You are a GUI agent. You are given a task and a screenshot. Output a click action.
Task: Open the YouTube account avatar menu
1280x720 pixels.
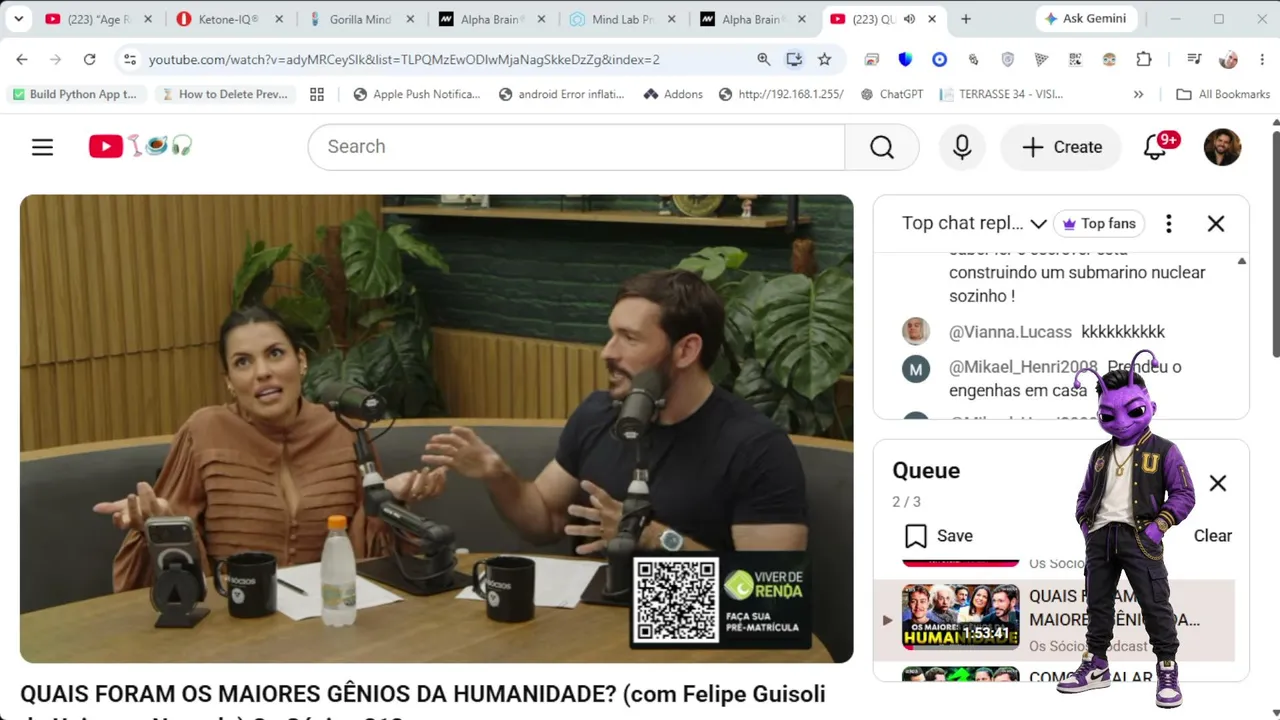point(1222,147)
